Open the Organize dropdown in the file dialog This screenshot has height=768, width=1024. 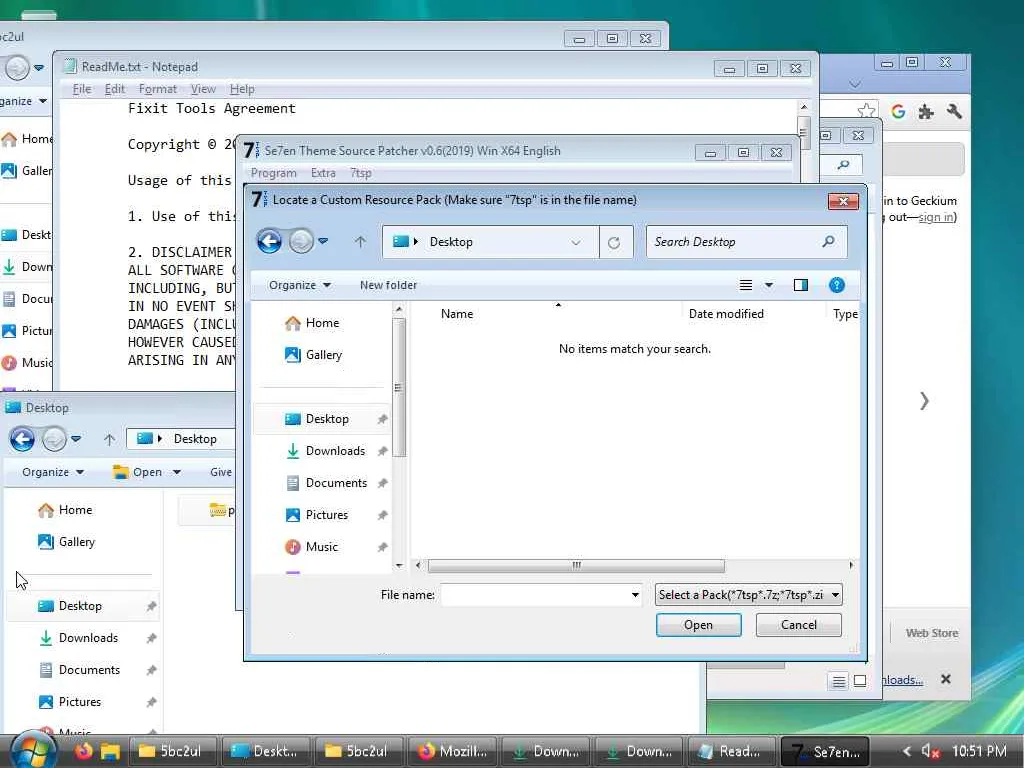[300, 285]
